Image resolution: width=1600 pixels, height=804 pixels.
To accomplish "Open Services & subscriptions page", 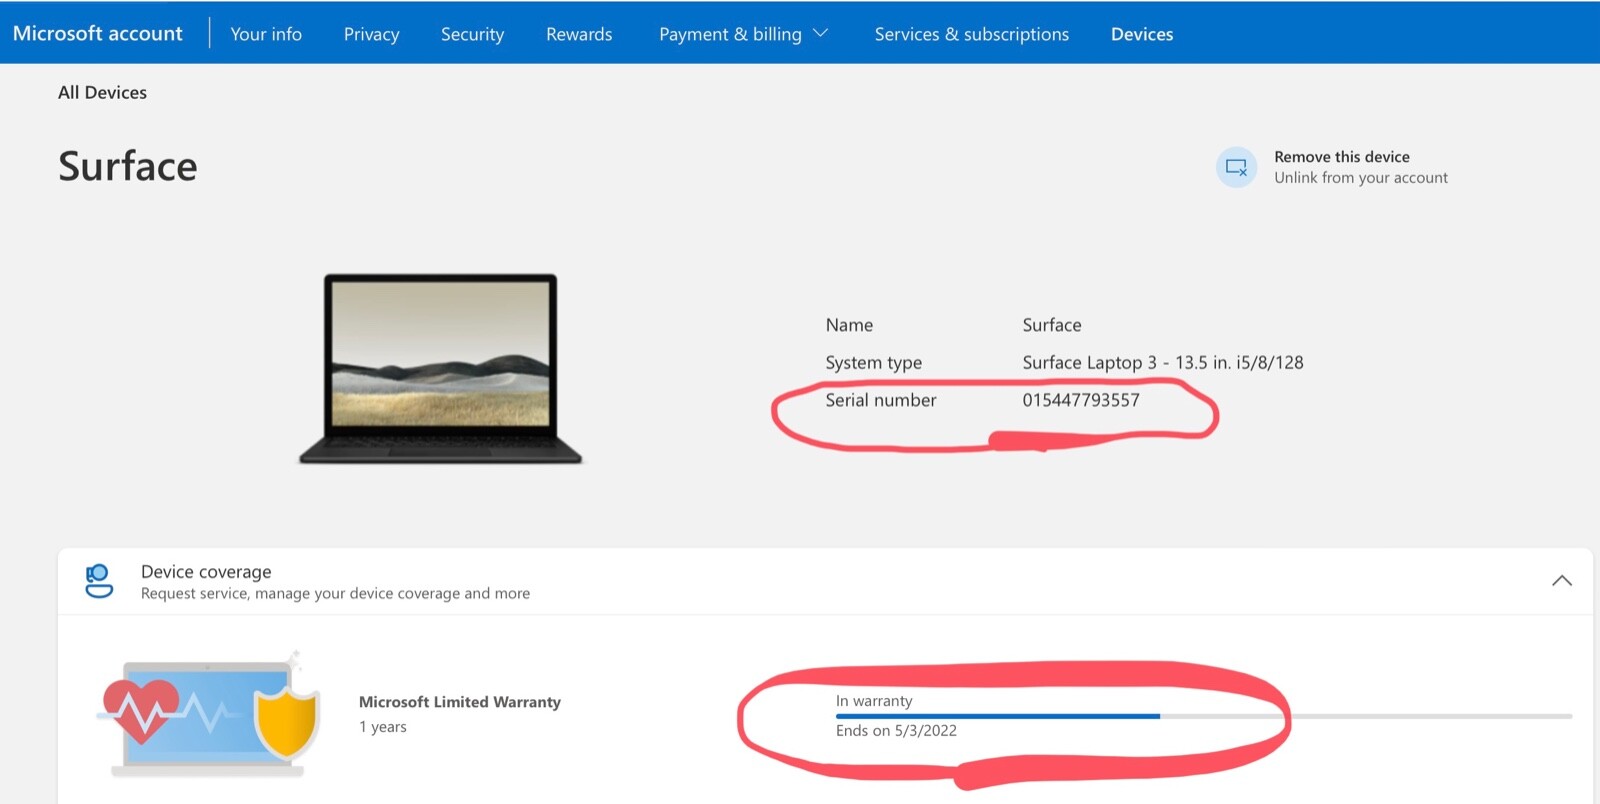I will point(971,34).
